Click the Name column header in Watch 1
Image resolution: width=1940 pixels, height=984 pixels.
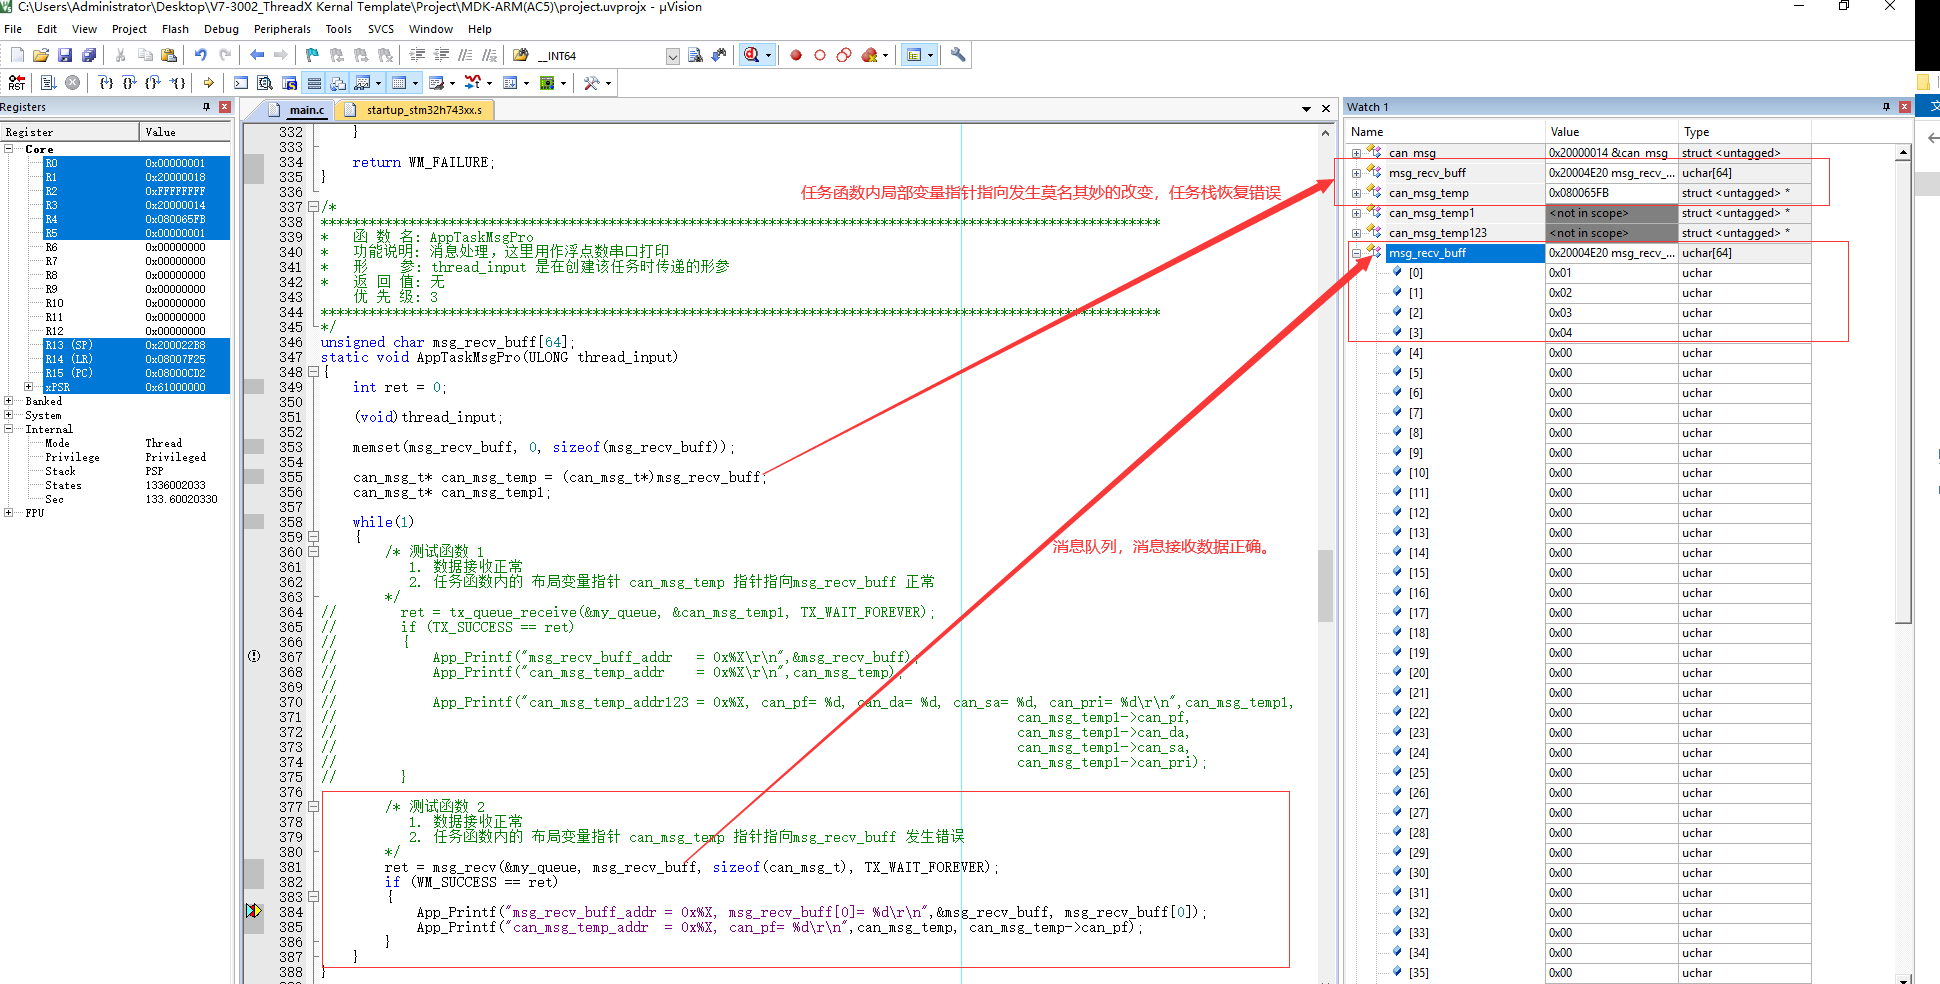pyautogui.click(x=1445, y=132)
